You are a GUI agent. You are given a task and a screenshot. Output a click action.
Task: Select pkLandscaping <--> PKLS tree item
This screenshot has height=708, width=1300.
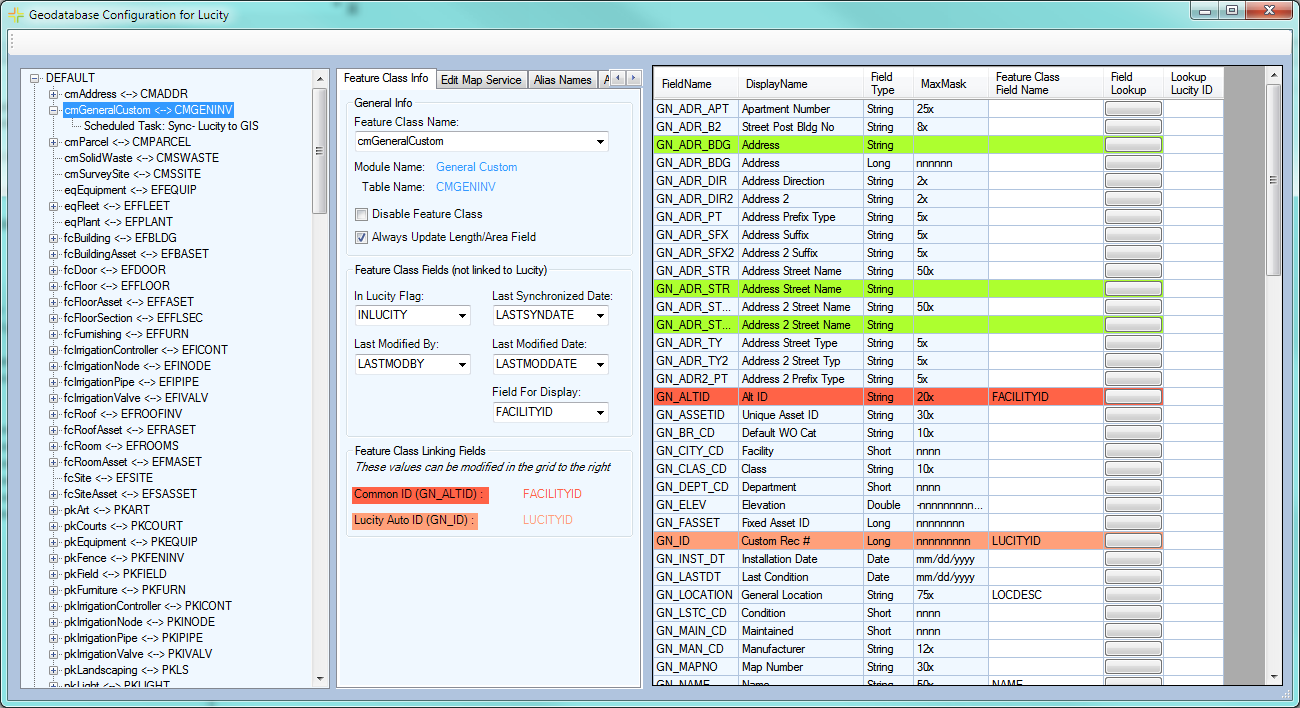[126, 670]
